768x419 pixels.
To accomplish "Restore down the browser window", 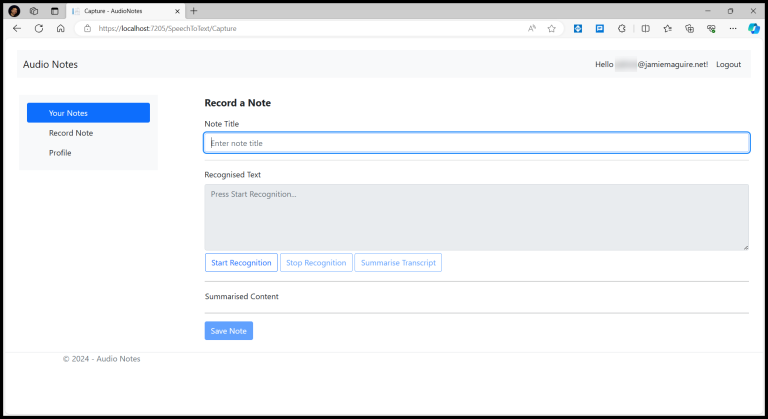I will tap(730, 11).
